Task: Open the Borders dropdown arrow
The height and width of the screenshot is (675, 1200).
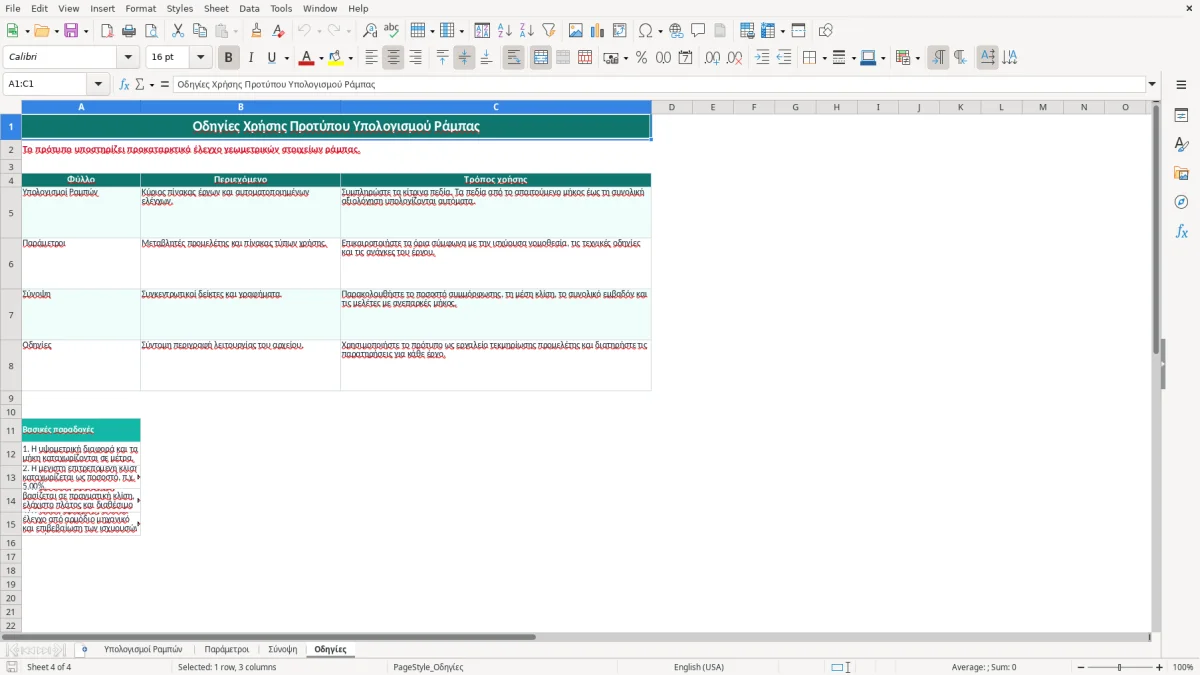Action: coord(823,58)
